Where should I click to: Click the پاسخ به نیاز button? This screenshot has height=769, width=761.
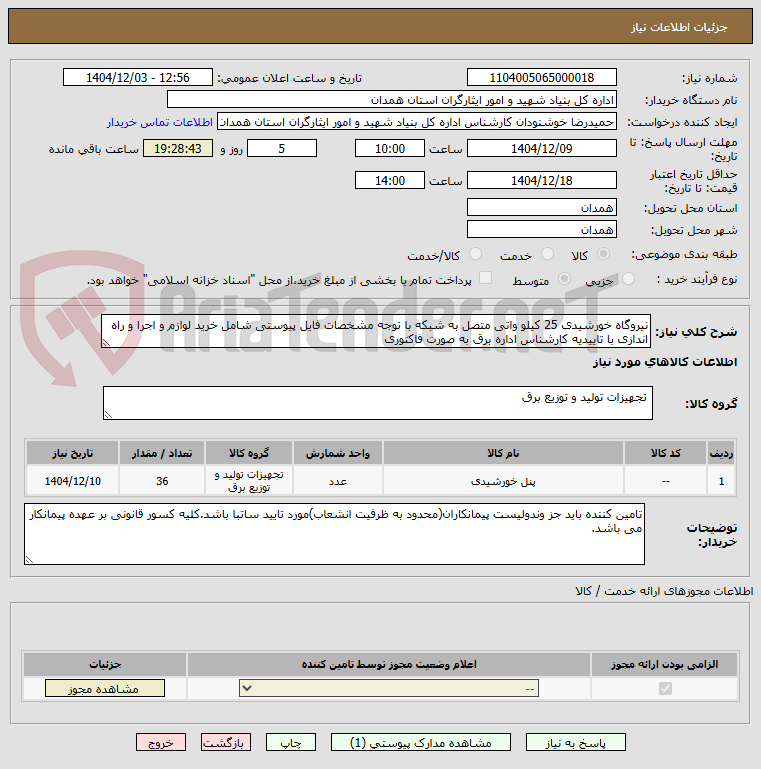576,743
